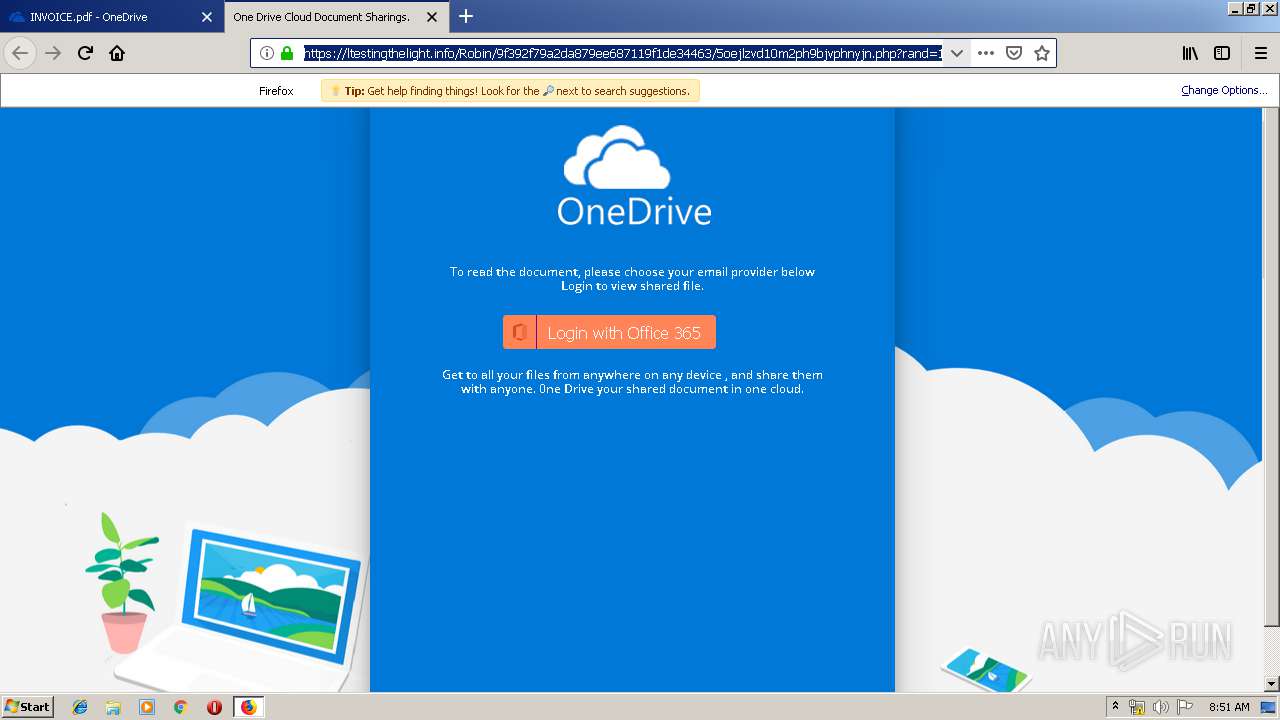Screen dimensions: 1280x720
Task: Open the volume speaker tray icon
Action: [1160, 707]
